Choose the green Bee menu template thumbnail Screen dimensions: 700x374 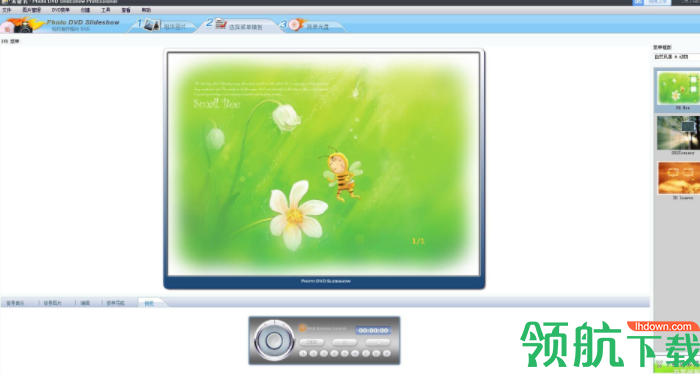pyautogui.click(x=679, y=87)
